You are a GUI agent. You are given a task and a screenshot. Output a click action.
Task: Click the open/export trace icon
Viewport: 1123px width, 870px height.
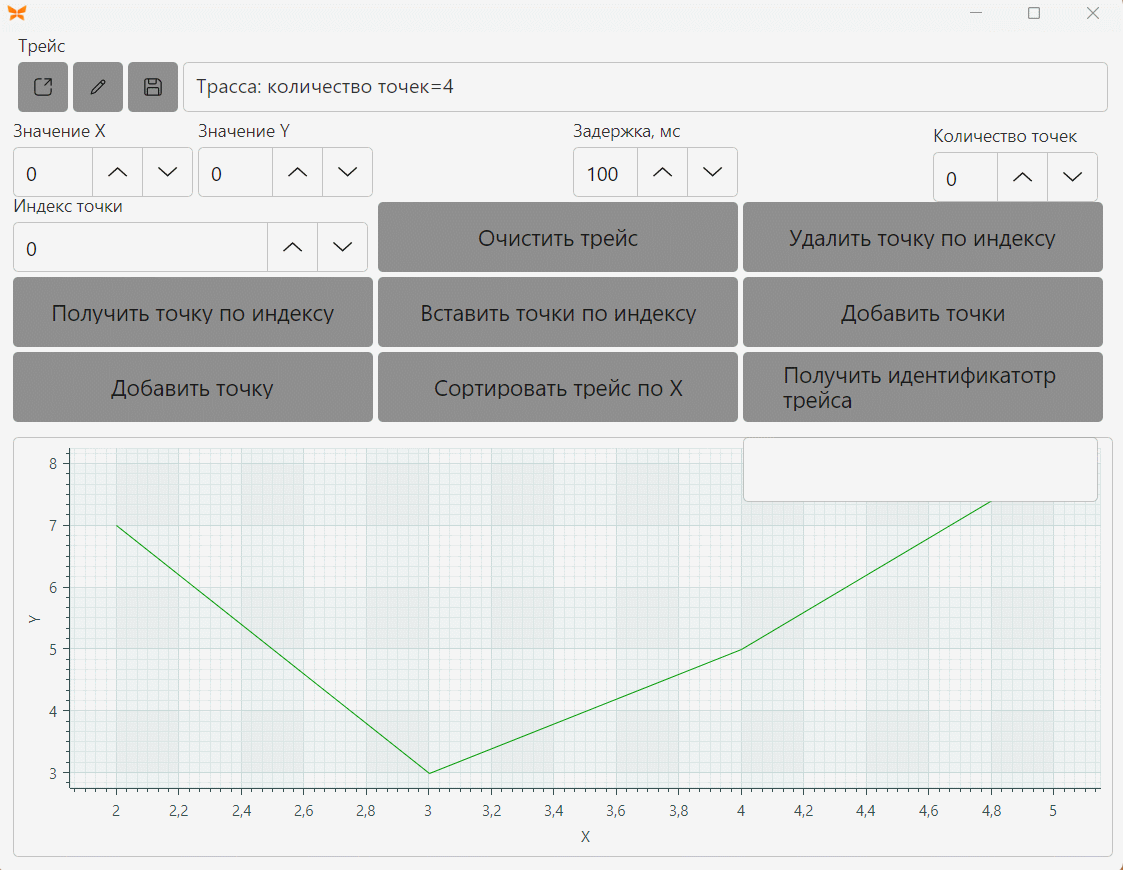(43, 87)
